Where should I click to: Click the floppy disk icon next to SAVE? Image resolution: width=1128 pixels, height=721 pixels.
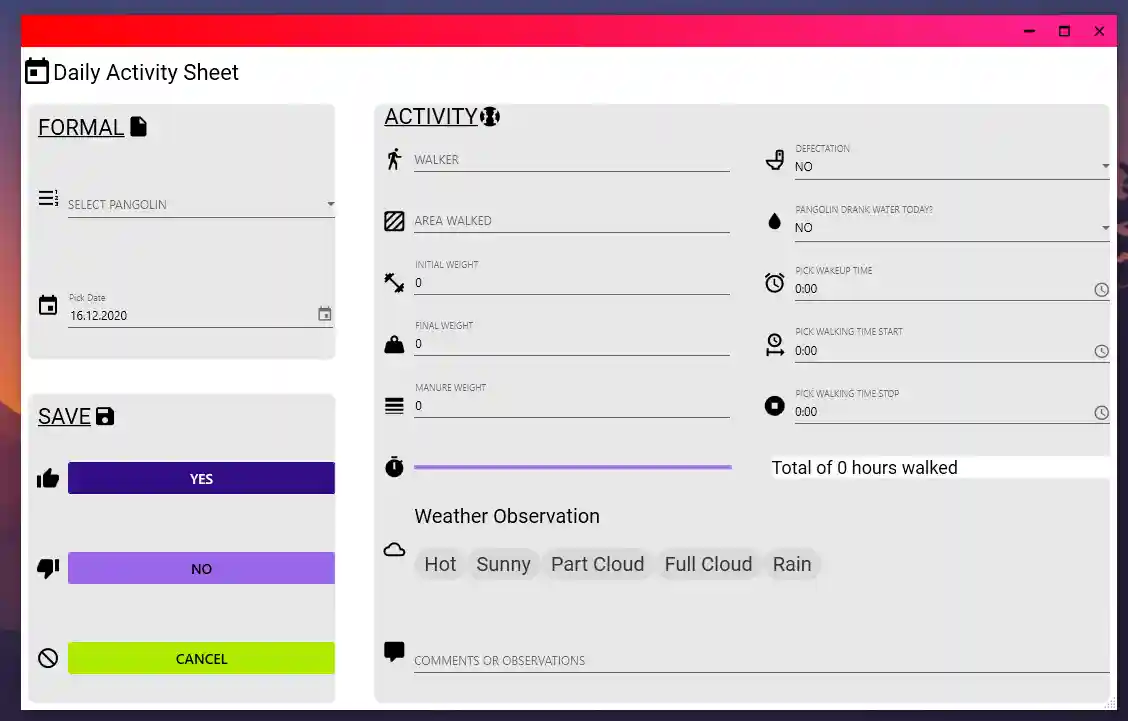tap(105, 416)
